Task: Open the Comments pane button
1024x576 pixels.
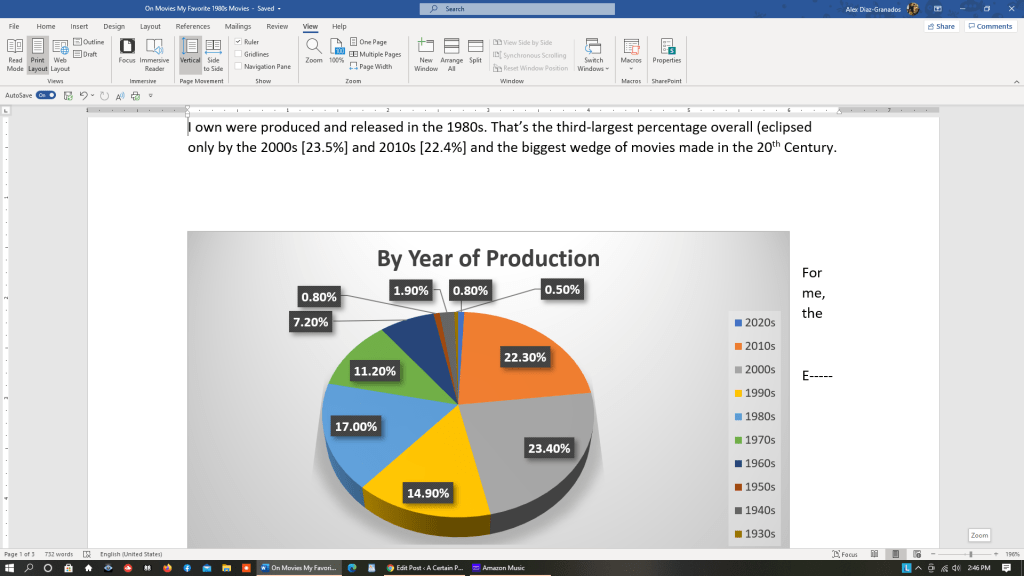Action: (x=990, y=26)
